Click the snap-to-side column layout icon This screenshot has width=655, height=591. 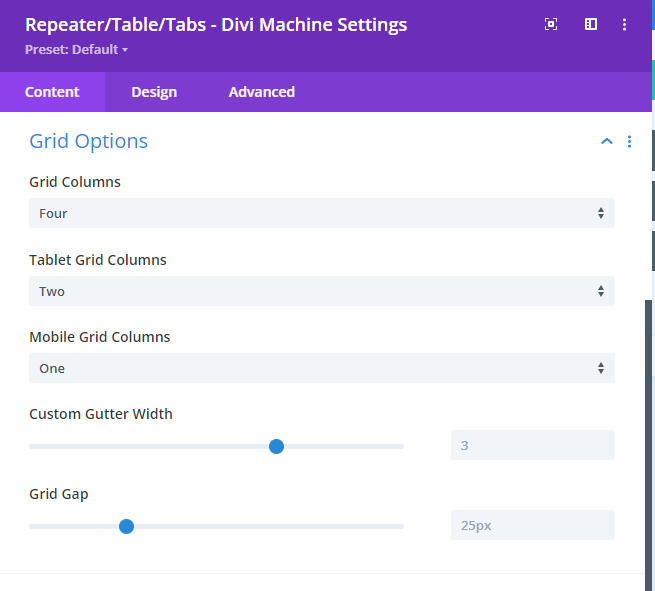tap(591, 25)
